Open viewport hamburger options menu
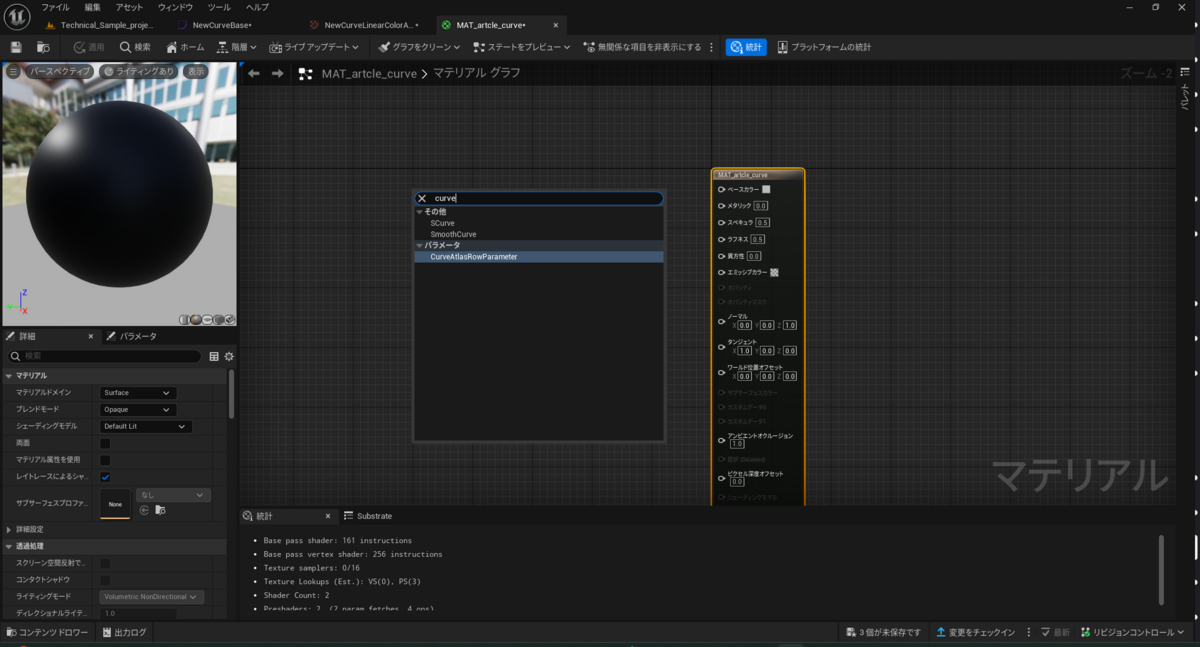This screenshot has width=1200, height=647. (x=13, y=72)
